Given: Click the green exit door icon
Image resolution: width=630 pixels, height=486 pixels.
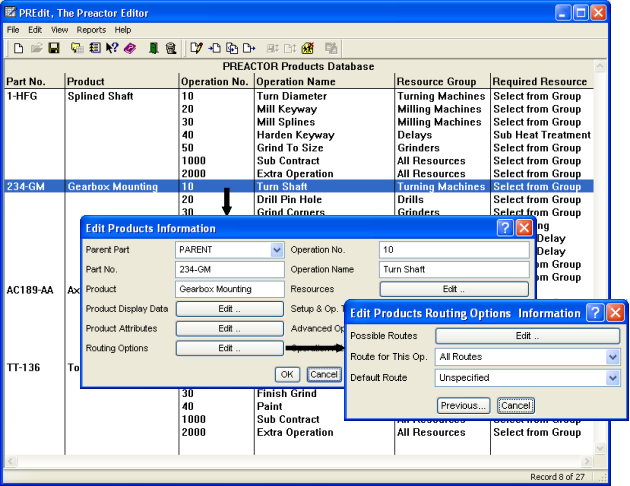Looking at the screenshot, I should 153,49.
